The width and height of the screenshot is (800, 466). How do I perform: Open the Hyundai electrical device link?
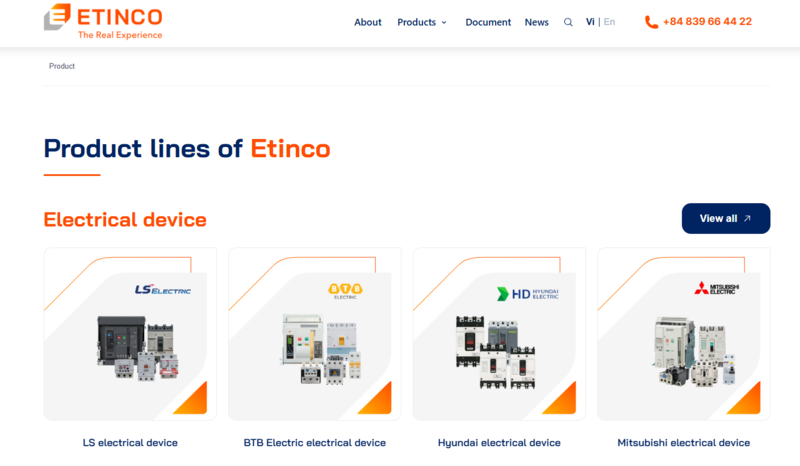point(499,443)
